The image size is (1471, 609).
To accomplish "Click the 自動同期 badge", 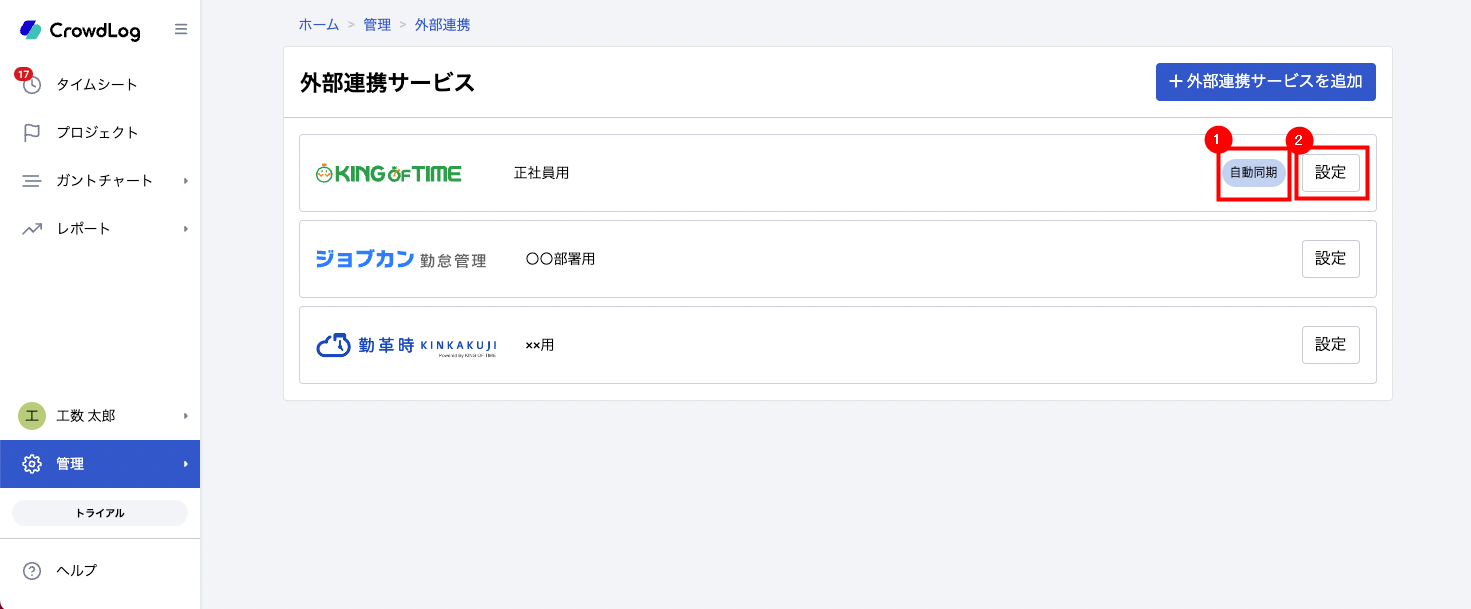I will click(x=1253, y=172).
